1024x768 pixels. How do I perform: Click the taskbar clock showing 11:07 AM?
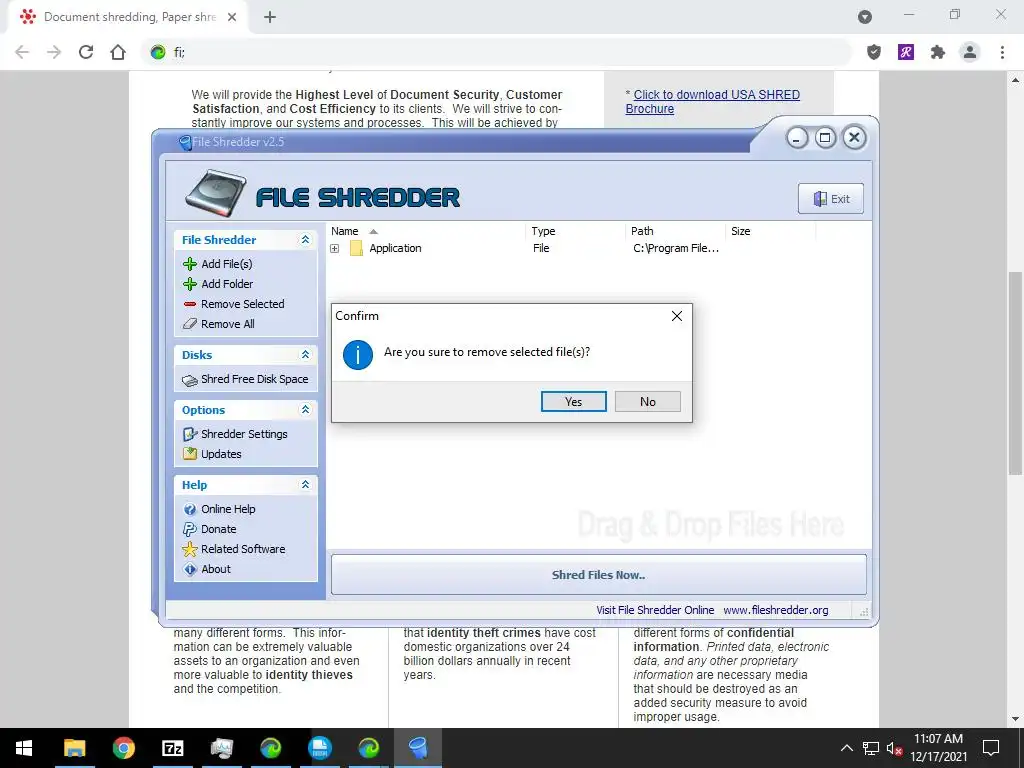[x=938, y=748]
